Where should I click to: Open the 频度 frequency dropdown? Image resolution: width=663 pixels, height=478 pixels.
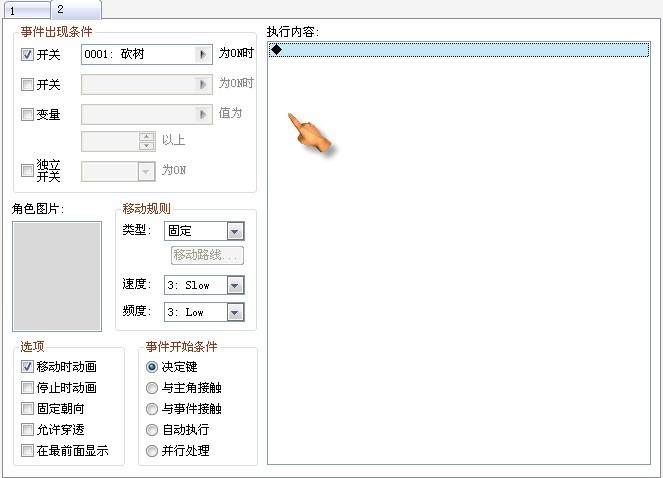pyautogui.click(x=235, y=312)
